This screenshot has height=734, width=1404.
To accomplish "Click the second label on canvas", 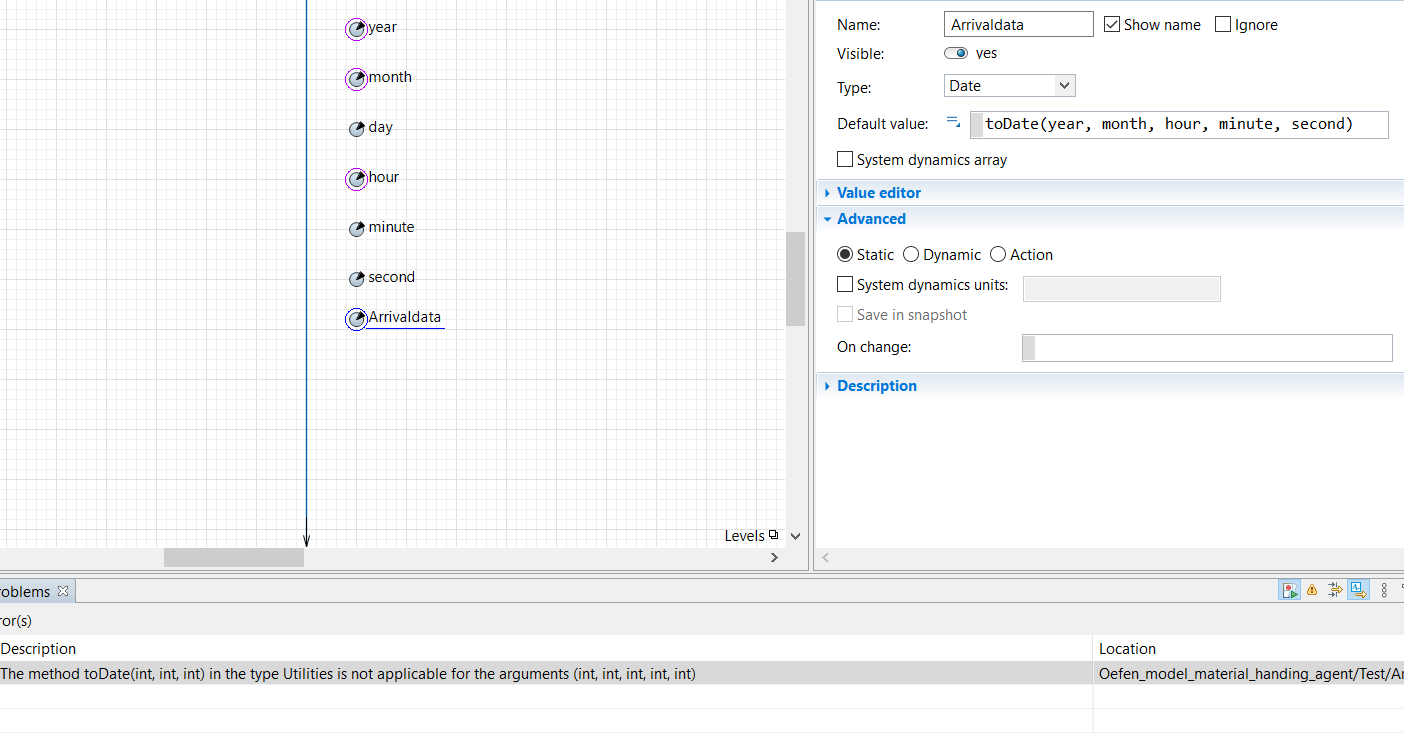I will [x=391, y=277].
